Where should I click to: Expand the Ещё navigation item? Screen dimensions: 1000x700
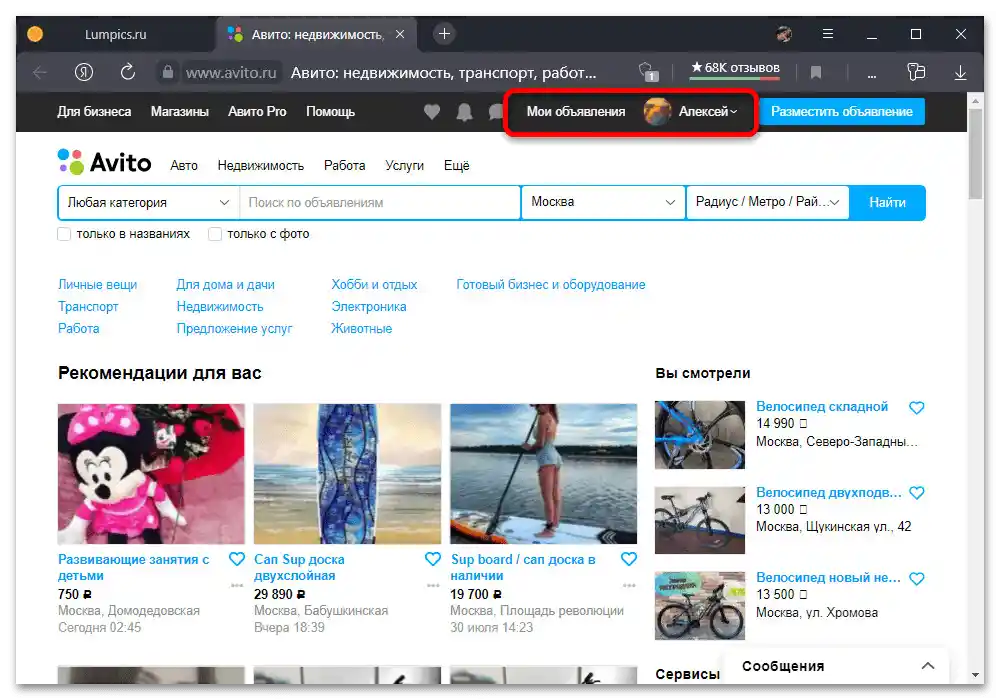[457, 166]
